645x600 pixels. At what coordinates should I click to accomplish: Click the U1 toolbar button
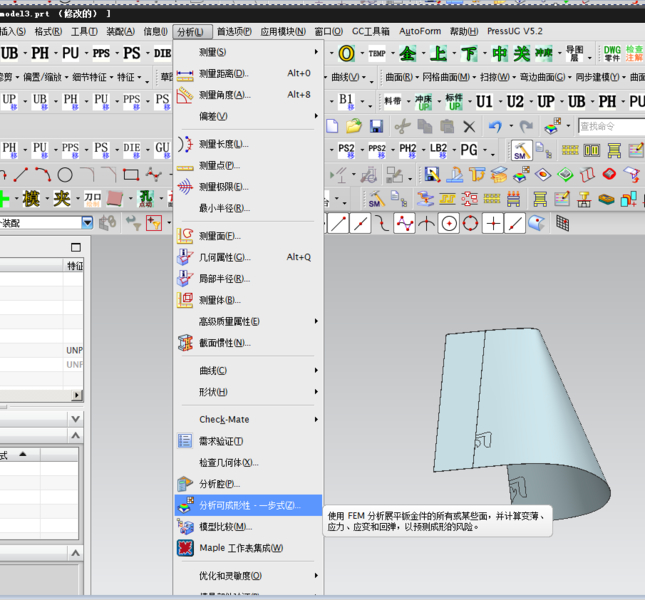tap(484, 102)
